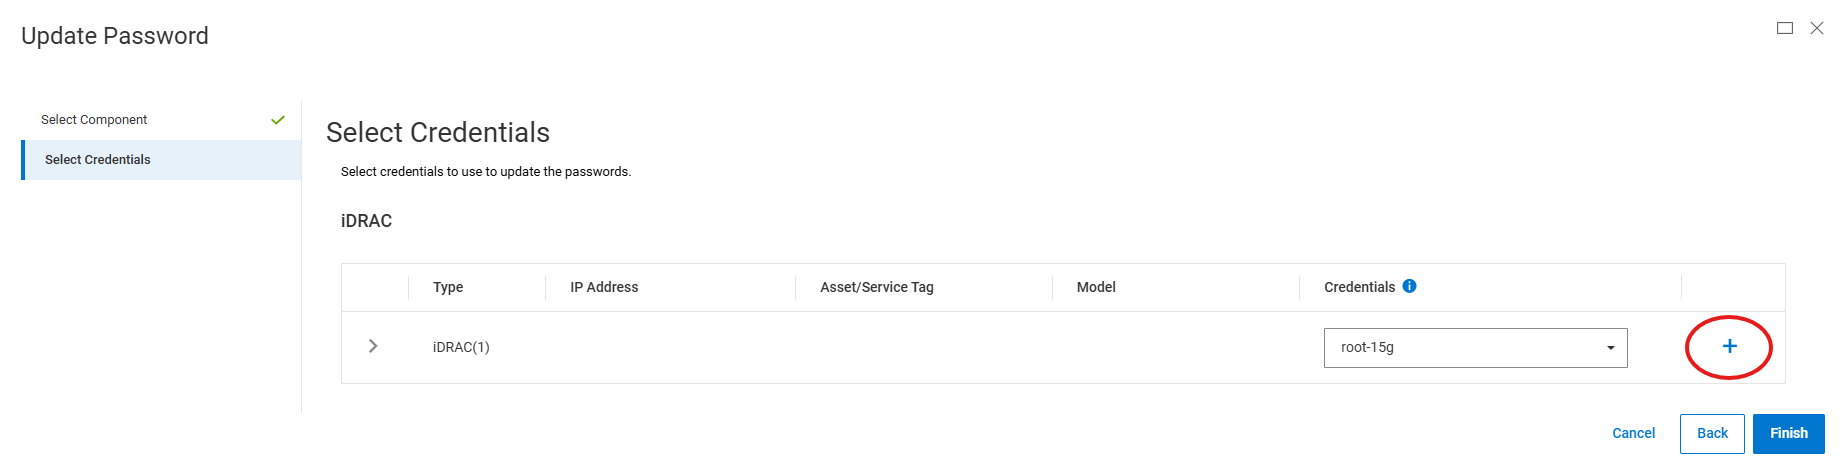Viewport: 1844px width, 472px height.
Task: Maximize the Update Password dialog
Action: pos(1784,28)
